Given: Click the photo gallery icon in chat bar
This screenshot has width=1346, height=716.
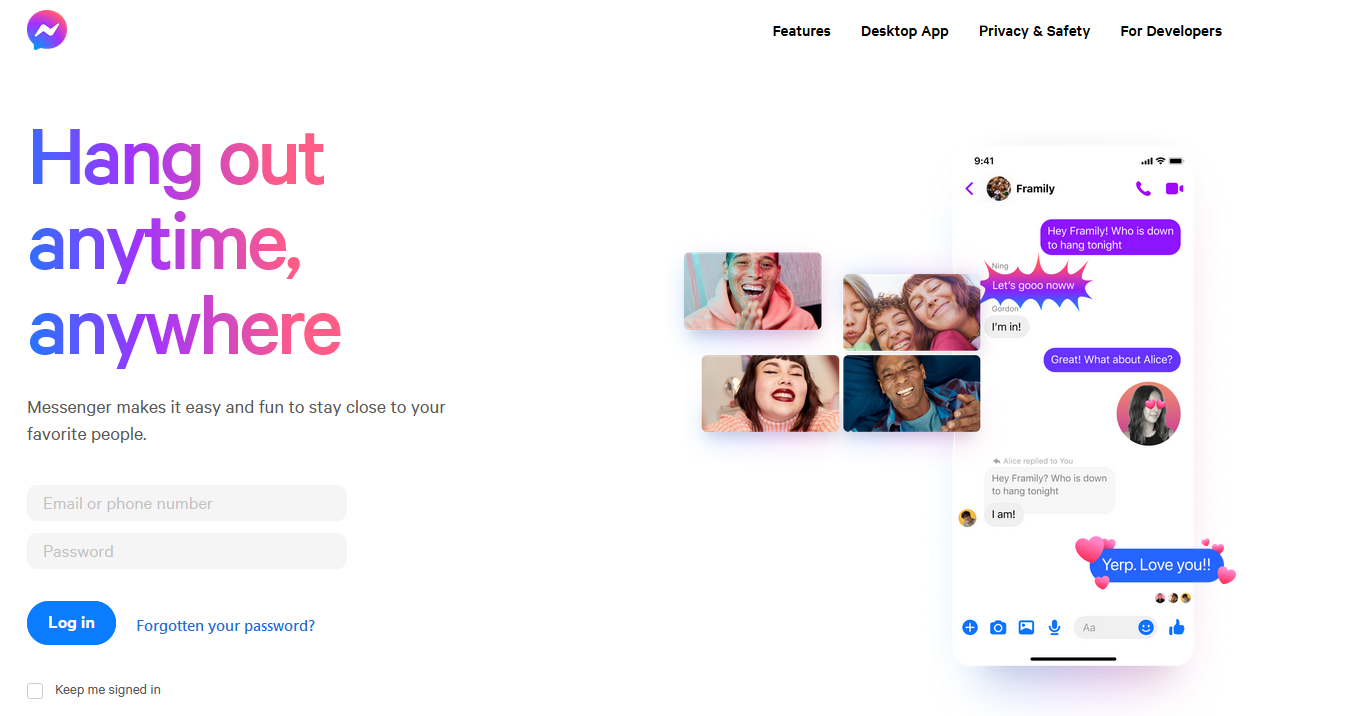Looking at the screenshot, I should [x=1026, y=627].
